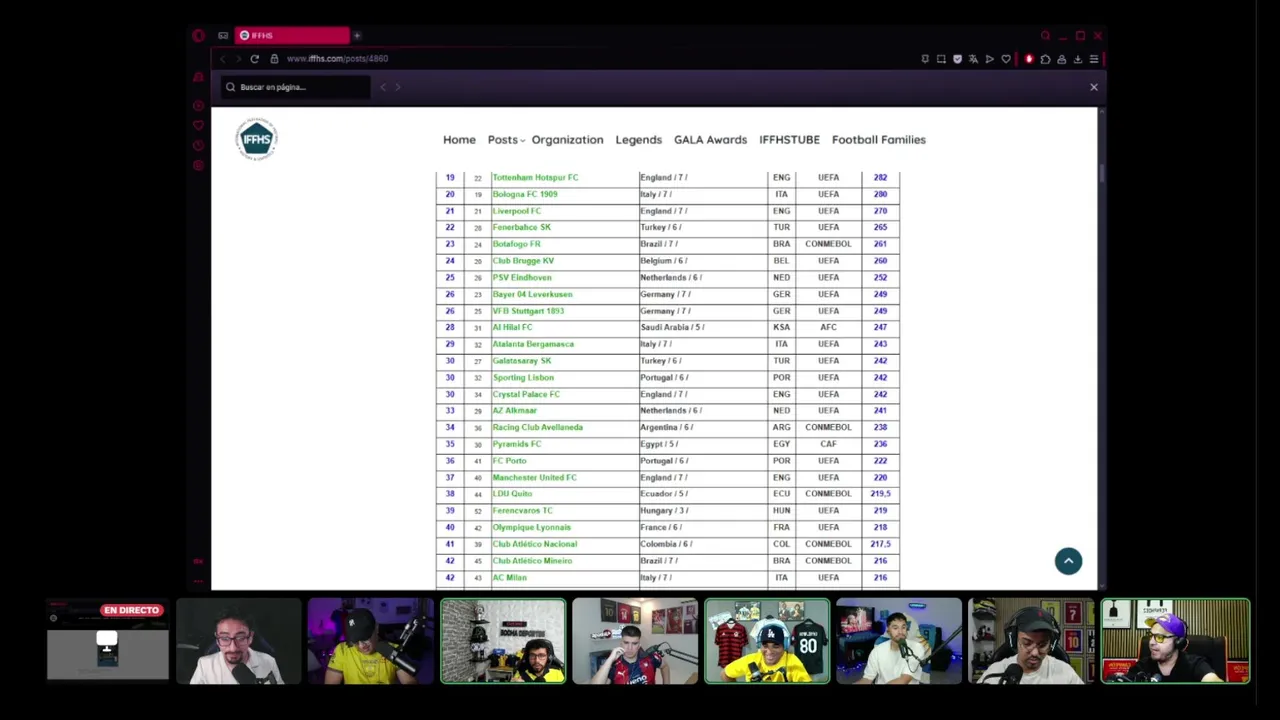The width and height of the screenshot is (1280, 720).
Task: Open the bookmarks heart in Opera sidebar
Action: [x=198, y=125]
